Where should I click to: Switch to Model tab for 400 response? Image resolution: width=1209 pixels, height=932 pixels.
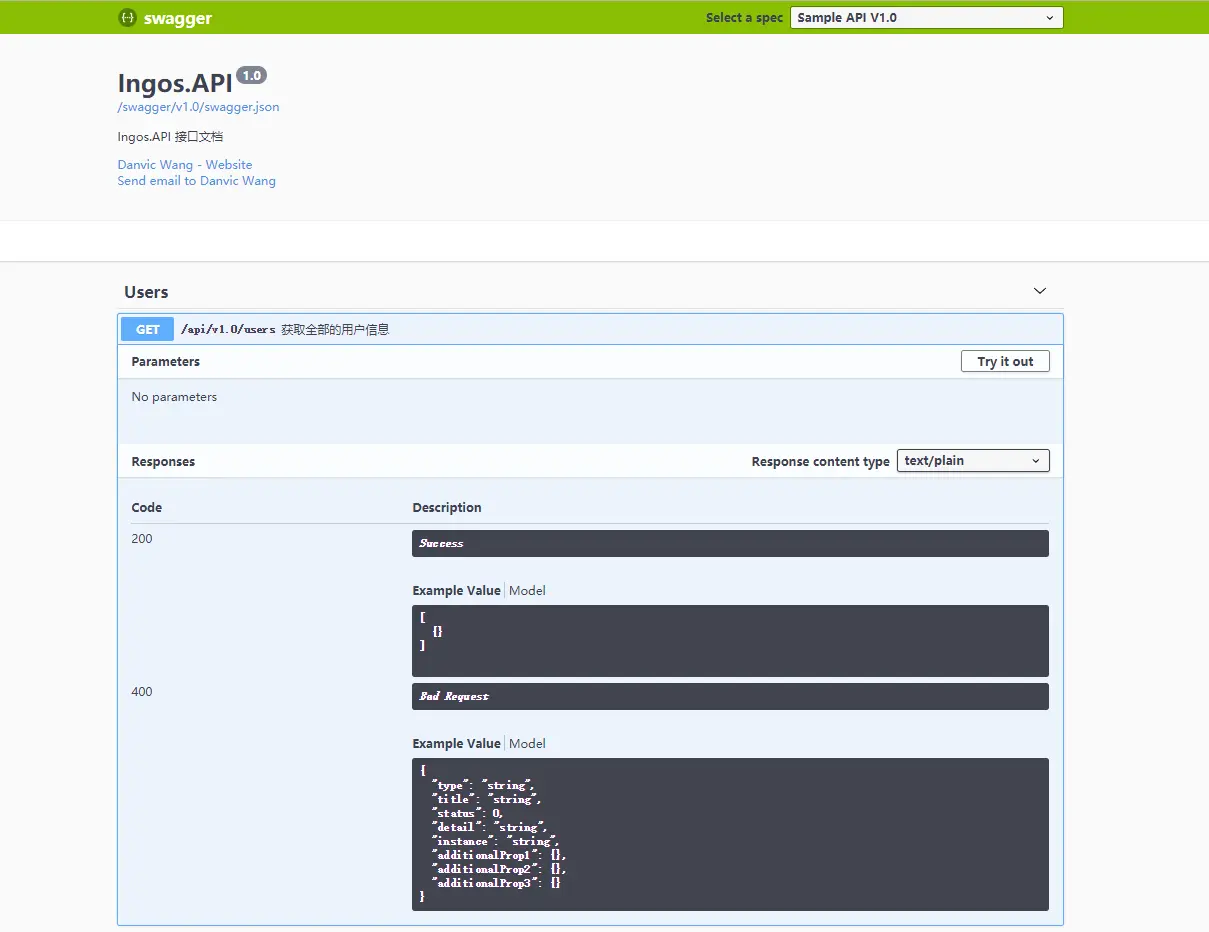click(527, 744)
